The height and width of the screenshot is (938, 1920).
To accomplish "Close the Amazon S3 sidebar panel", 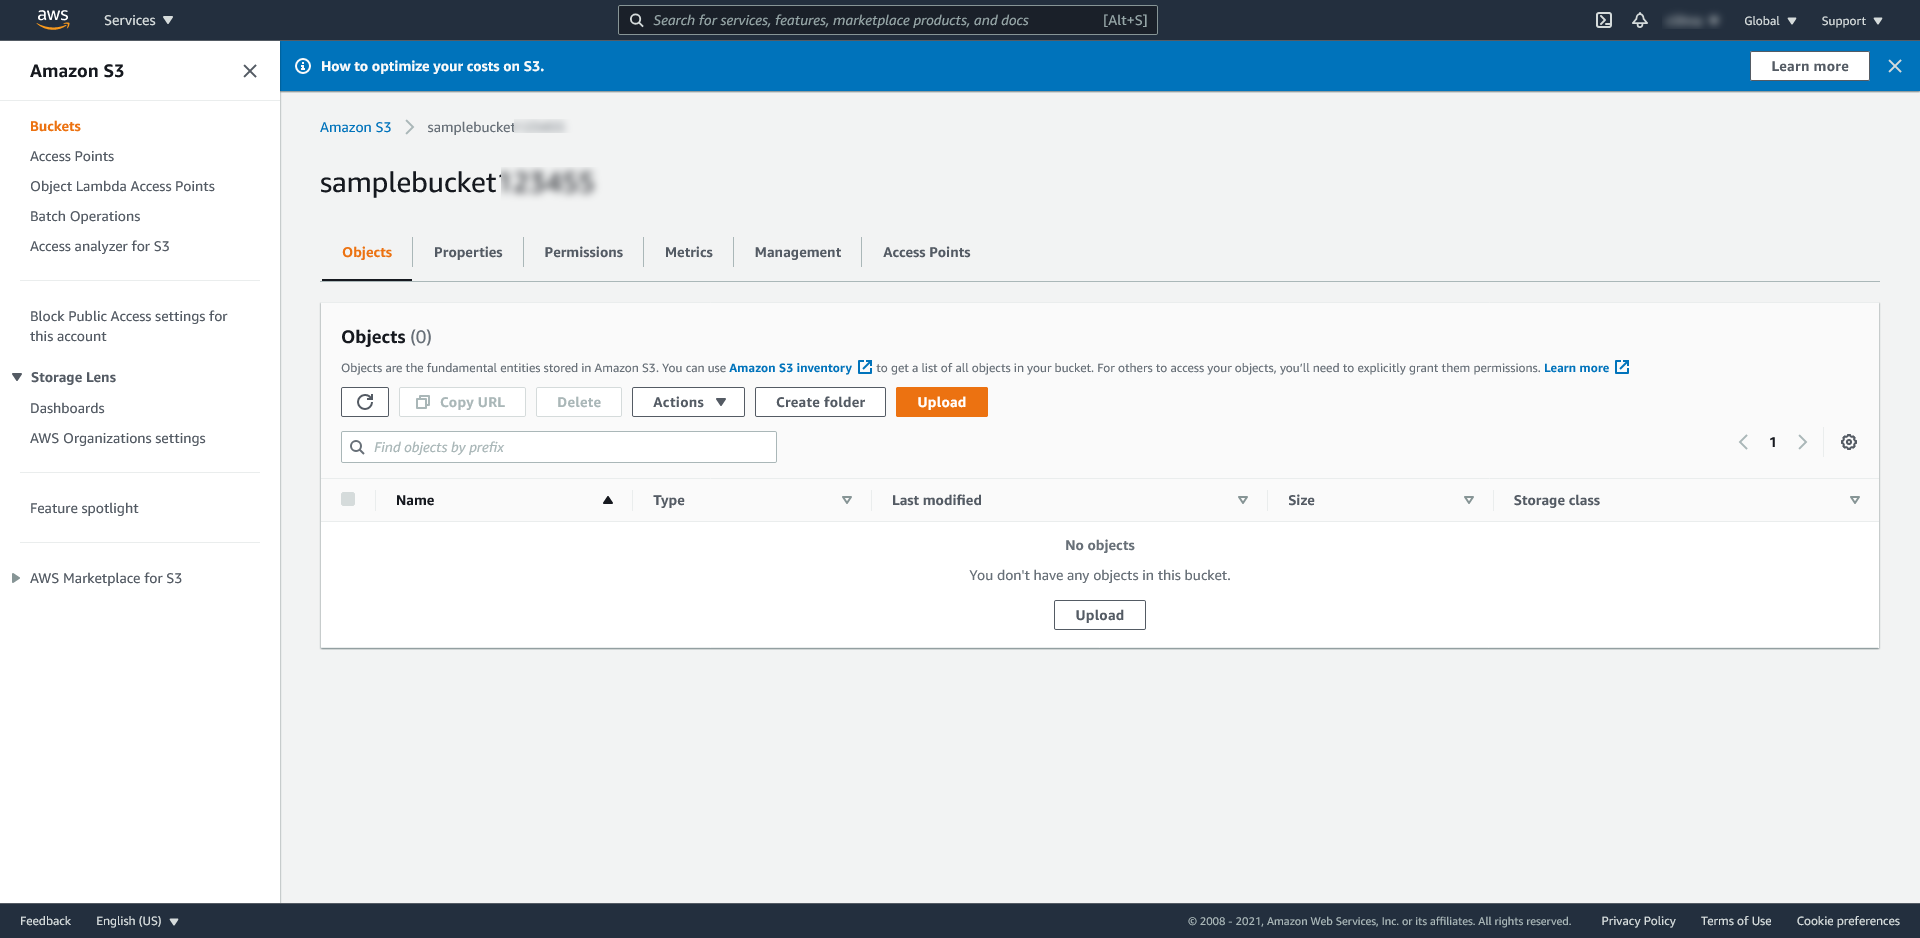I will pyautogui.click(x=250, y=71).
